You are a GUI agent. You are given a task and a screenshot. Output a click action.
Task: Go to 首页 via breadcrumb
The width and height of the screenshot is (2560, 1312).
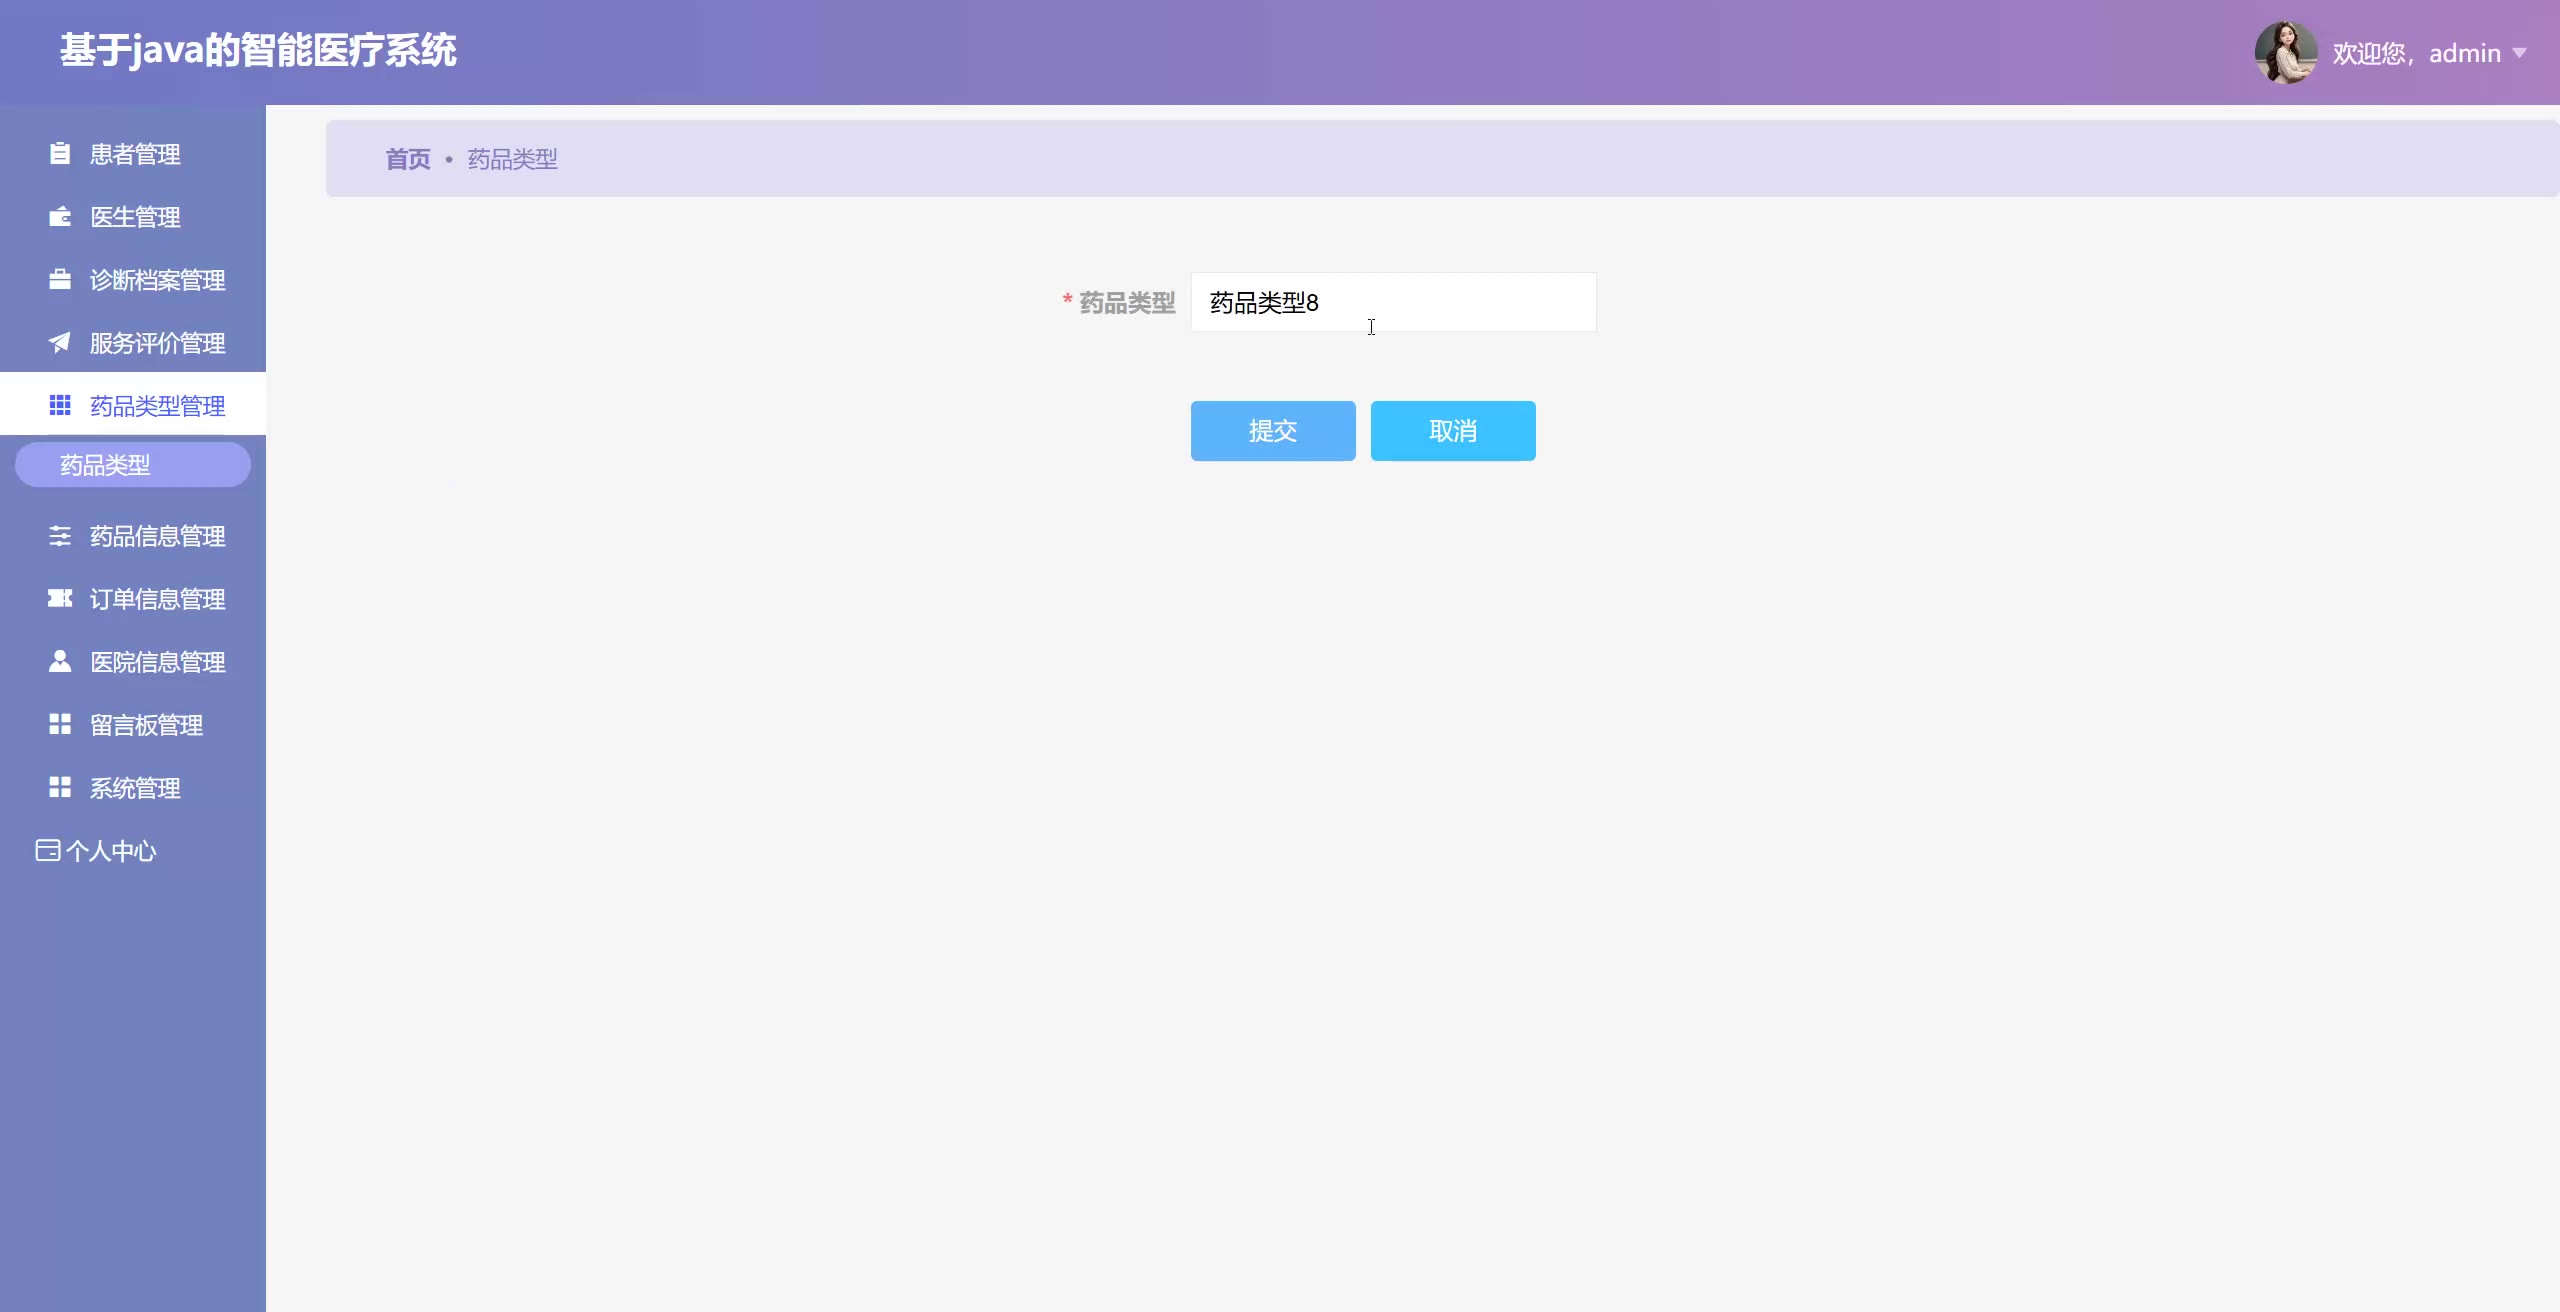(408, 159)
